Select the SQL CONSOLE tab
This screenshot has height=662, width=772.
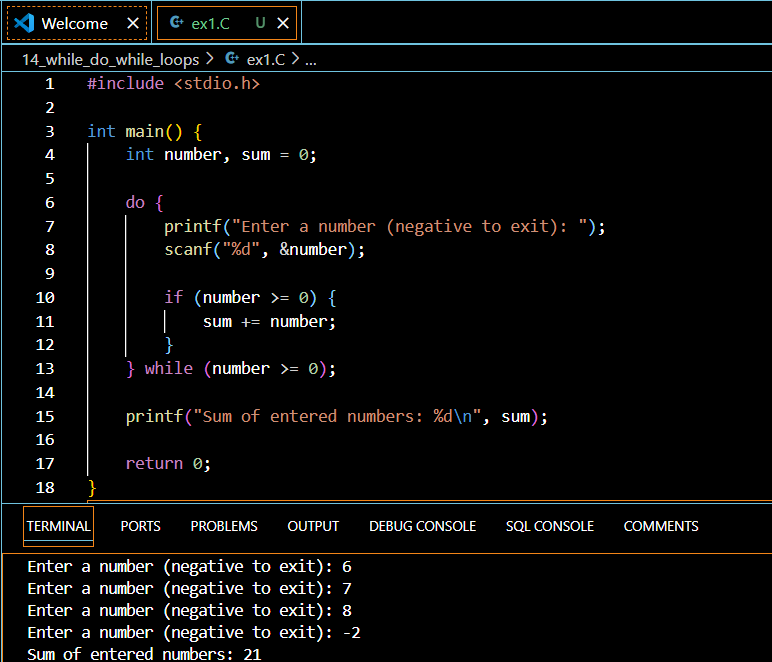(549, 526)
